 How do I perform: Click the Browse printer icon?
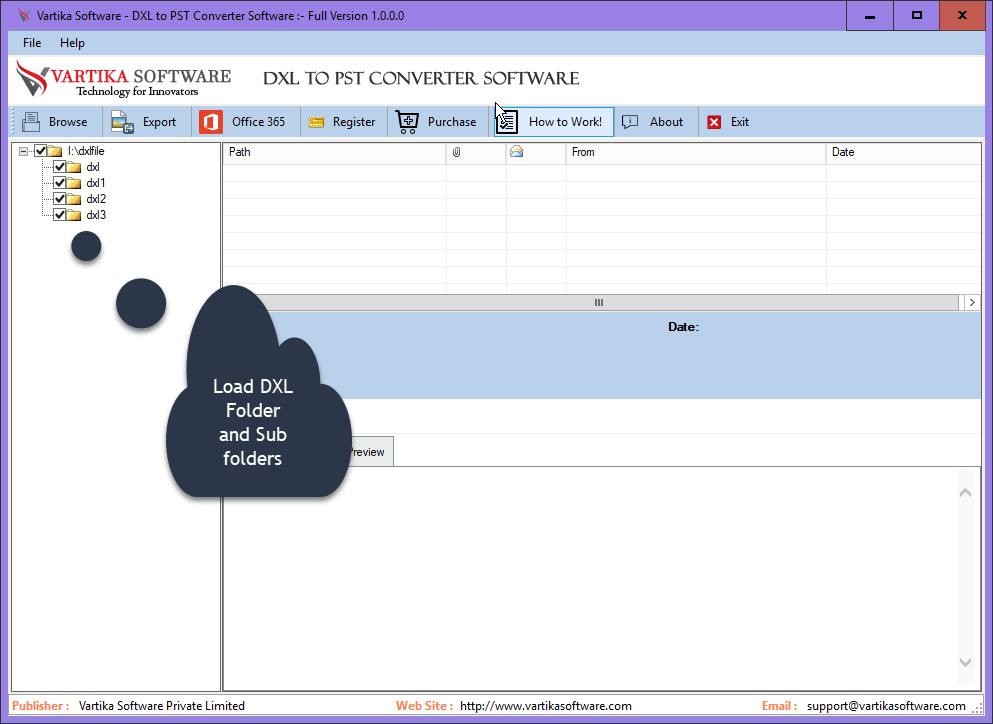pyautogui.click(x=30, y=122)
